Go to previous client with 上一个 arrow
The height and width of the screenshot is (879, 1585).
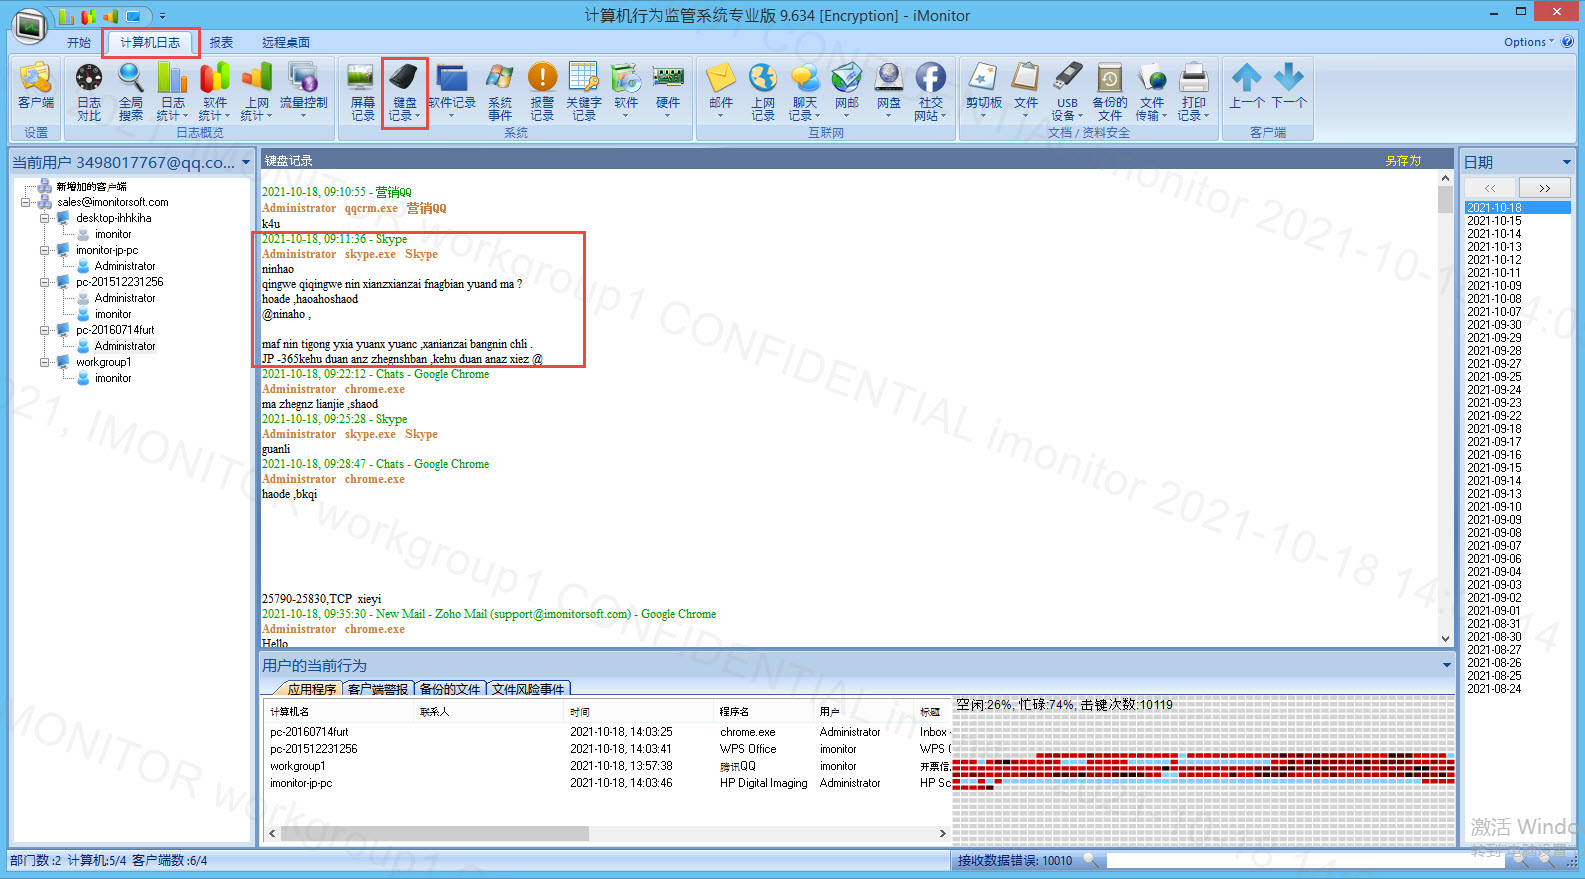pyautogui.click(x=1247, y=86)
